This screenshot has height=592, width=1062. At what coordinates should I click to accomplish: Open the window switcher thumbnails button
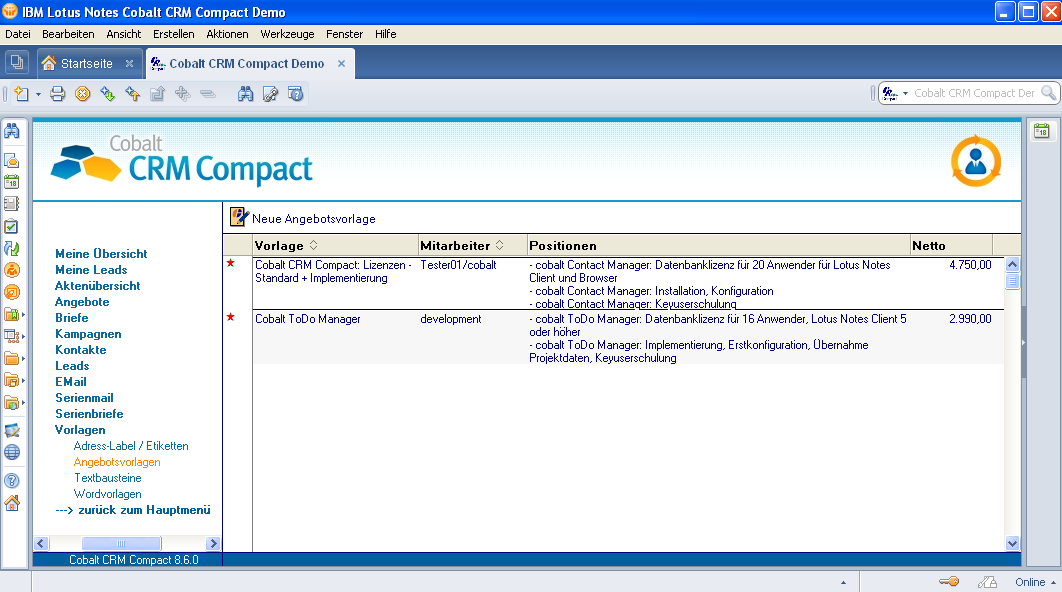(x=16, y=63)
